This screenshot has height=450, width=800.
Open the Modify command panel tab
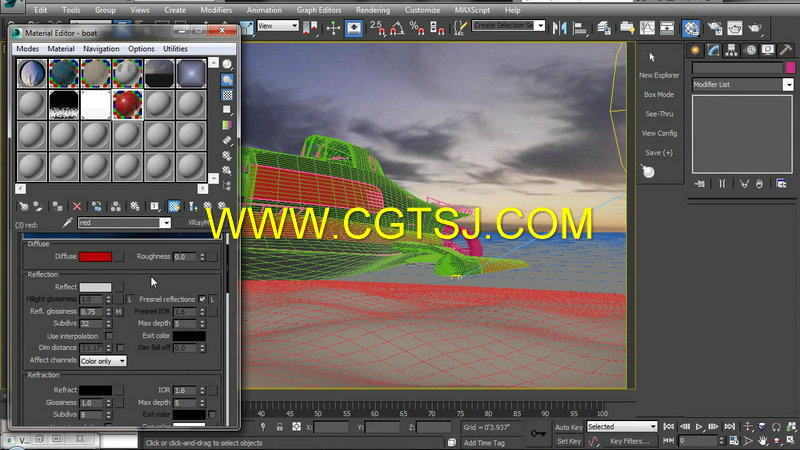[713, 50]
